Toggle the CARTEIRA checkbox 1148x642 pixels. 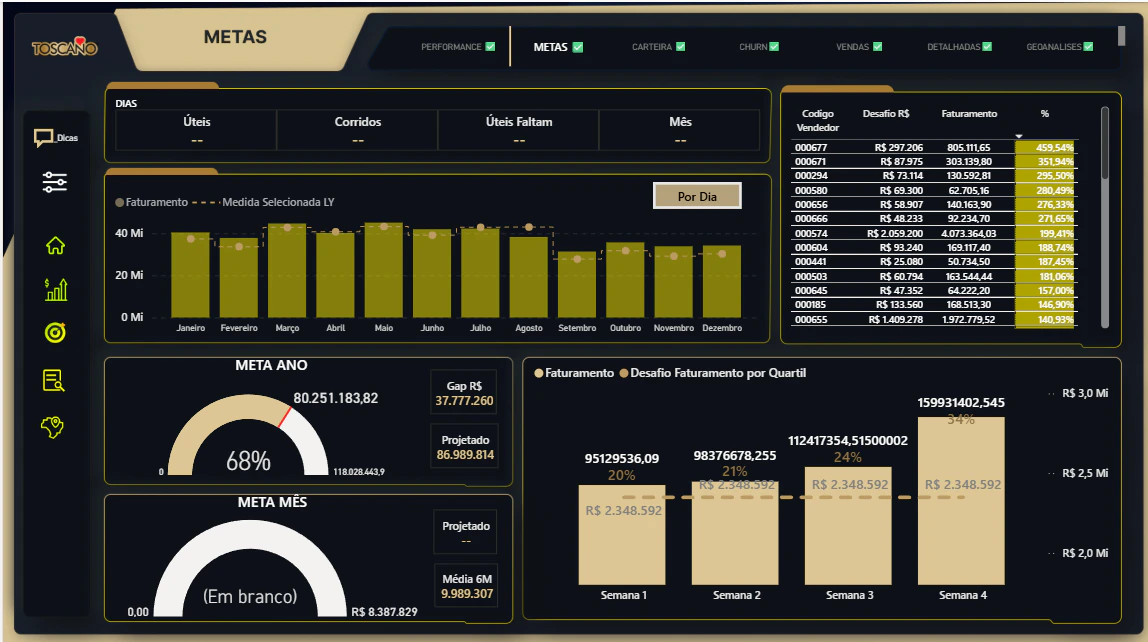pyautogui.click(x=681, y=47)
